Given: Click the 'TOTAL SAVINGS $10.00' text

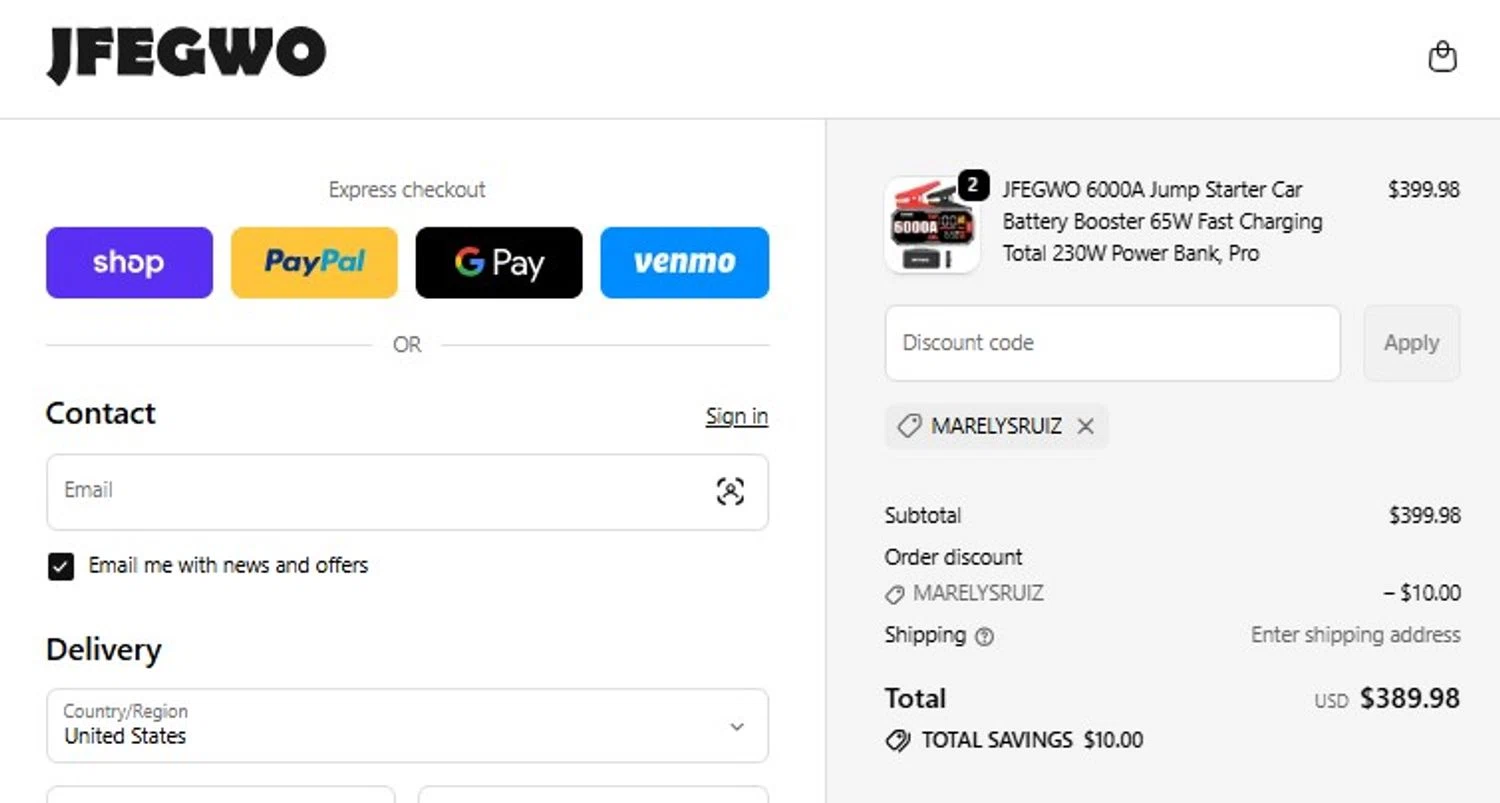Looking at the screenshot, I should pos(1032,741).
